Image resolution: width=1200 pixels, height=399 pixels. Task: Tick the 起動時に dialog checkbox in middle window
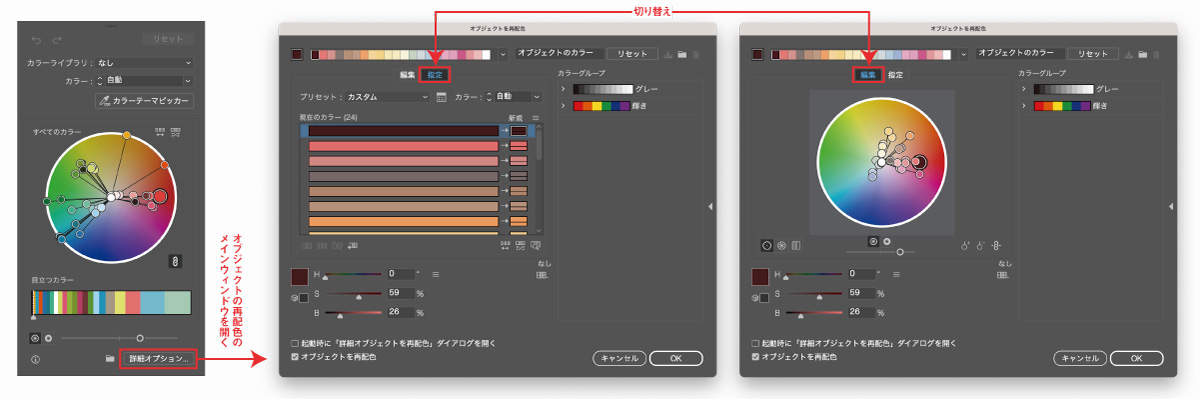(294, 343)
